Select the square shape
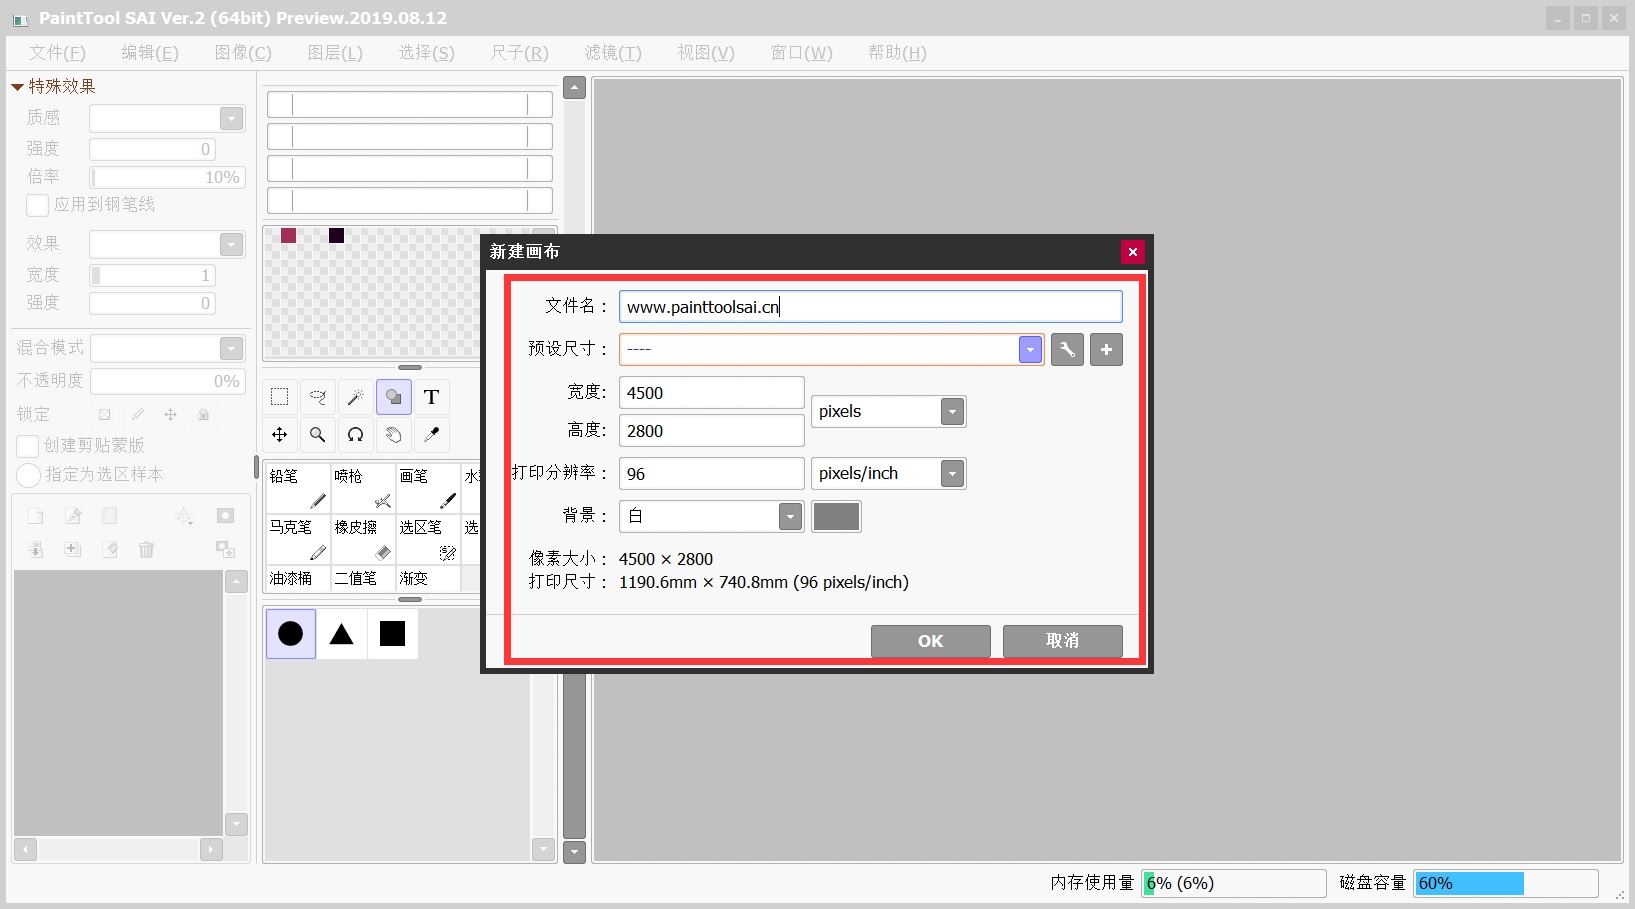Screen dimensions: 1635x909 coord(393,634)
